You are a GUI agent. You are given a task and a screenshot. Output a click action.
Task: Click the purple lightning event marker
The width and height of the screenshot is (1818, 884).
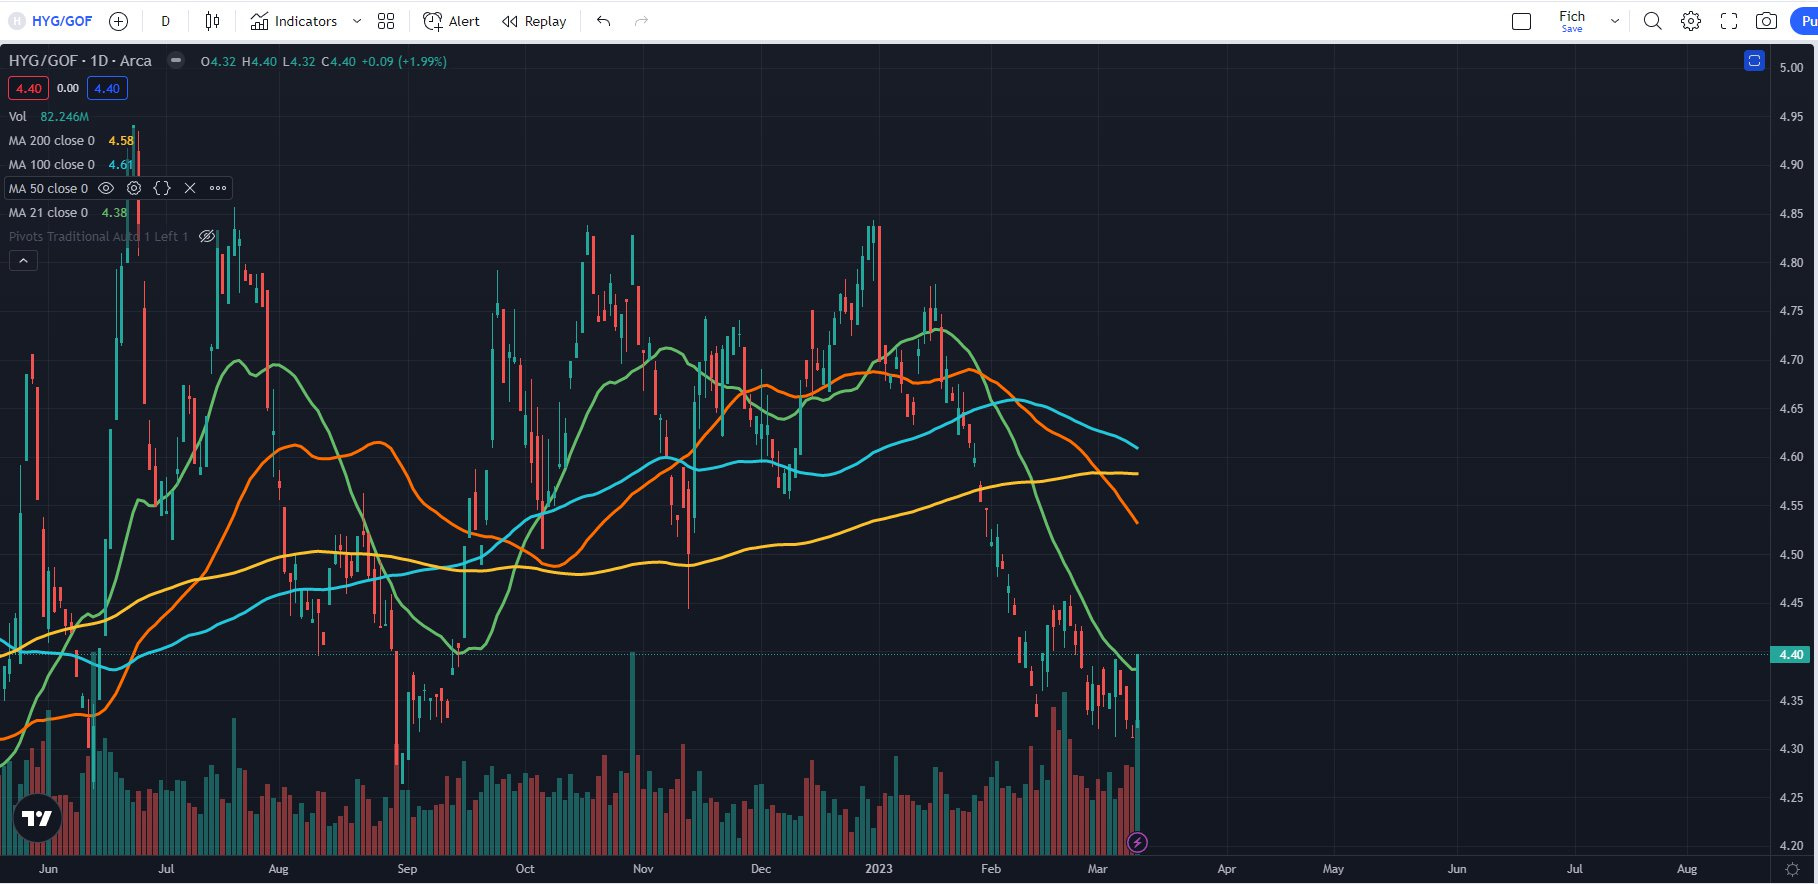[x=1137, y=842]
